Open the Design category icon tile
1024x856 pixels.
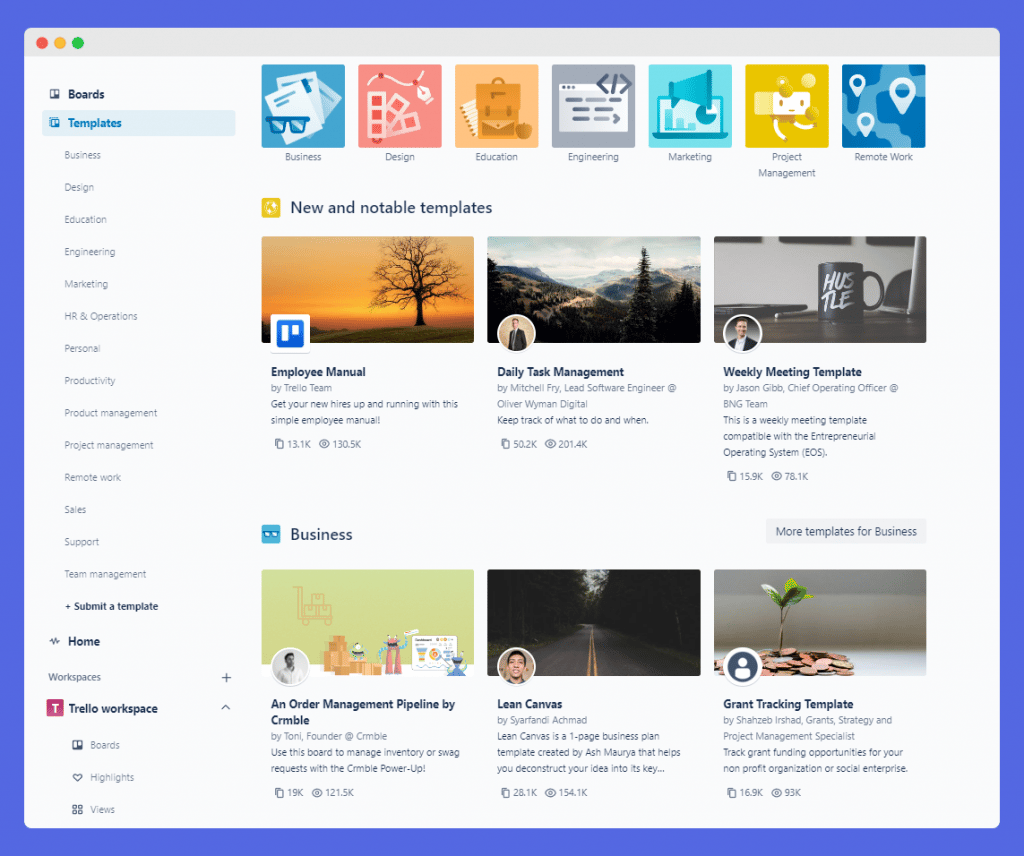[400, 106]
